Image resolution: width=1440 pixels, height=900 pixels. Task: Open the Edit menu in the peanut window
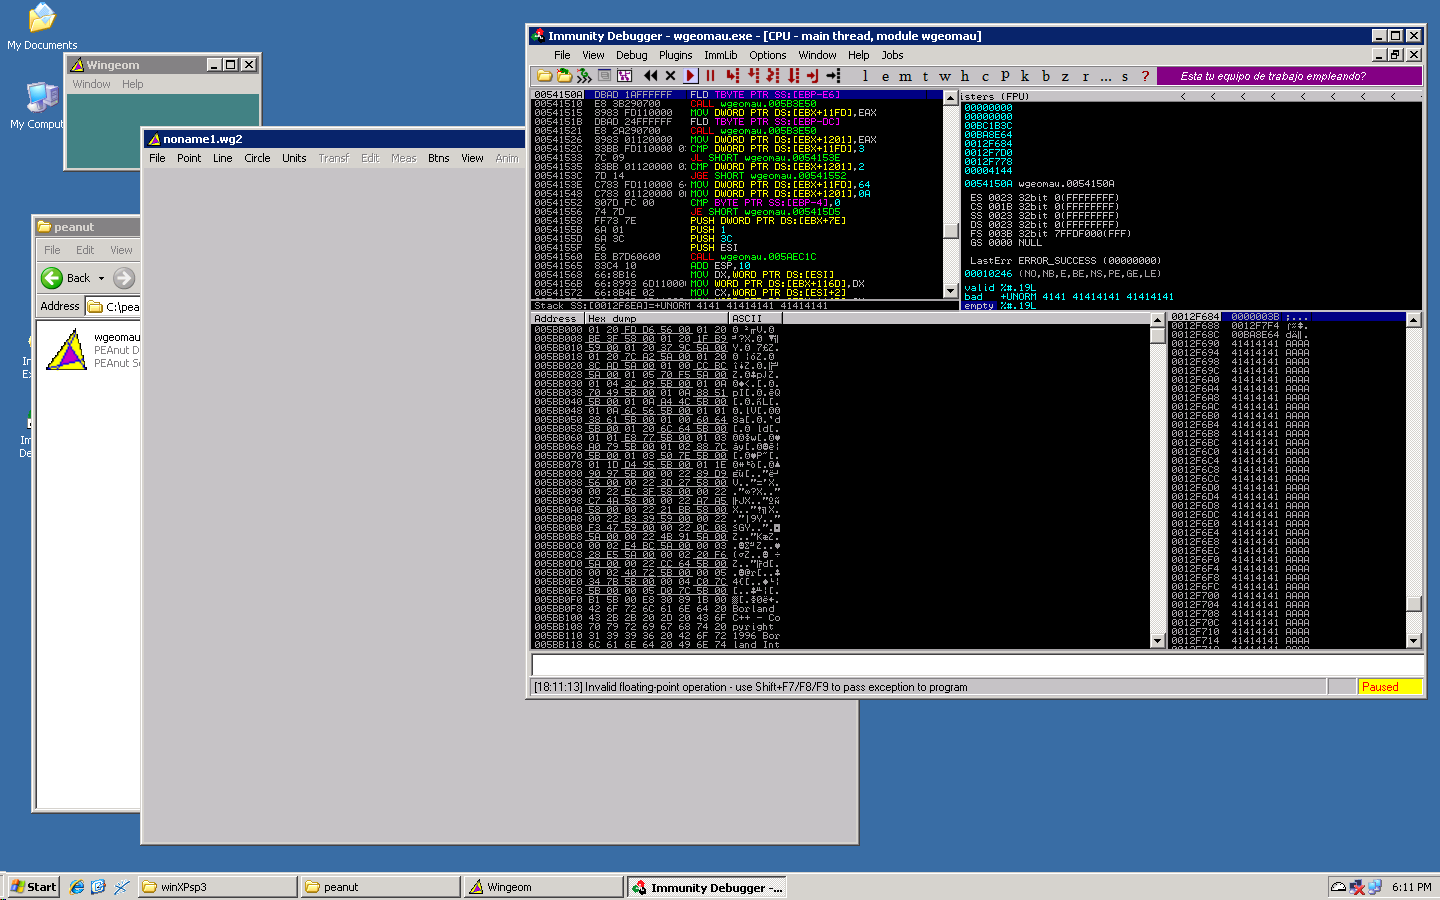85,250
